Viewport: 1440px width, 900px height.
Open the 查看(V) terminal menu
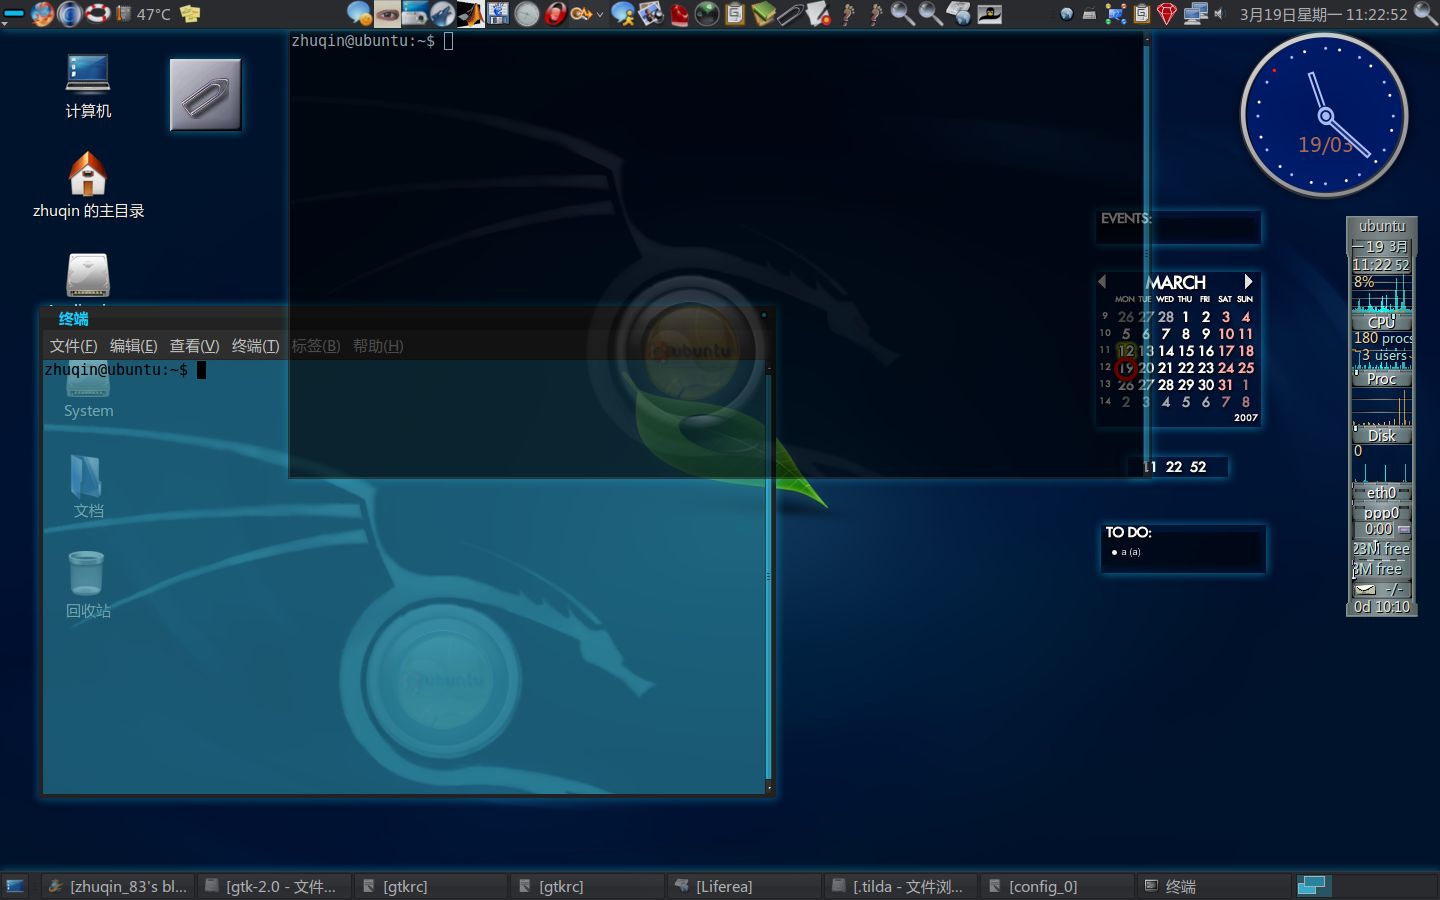coord(194,346)
